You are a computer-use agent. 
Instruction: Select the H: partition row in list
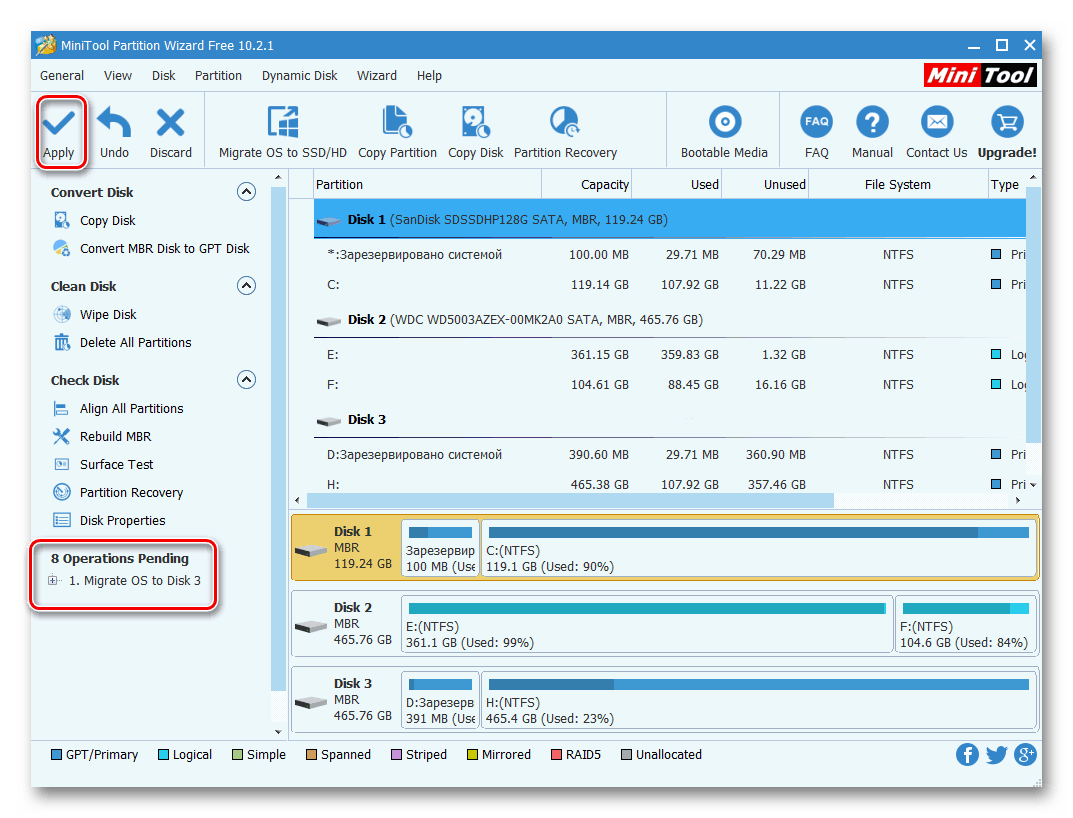point(669,483)
